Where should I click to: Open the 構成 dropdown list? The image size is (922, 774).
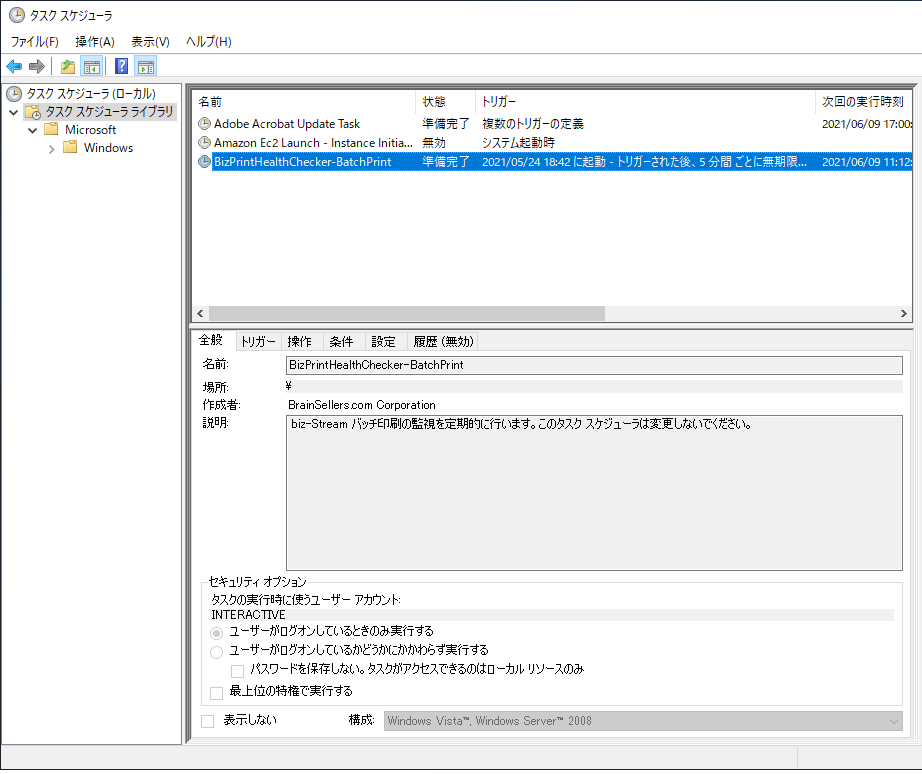642,721
